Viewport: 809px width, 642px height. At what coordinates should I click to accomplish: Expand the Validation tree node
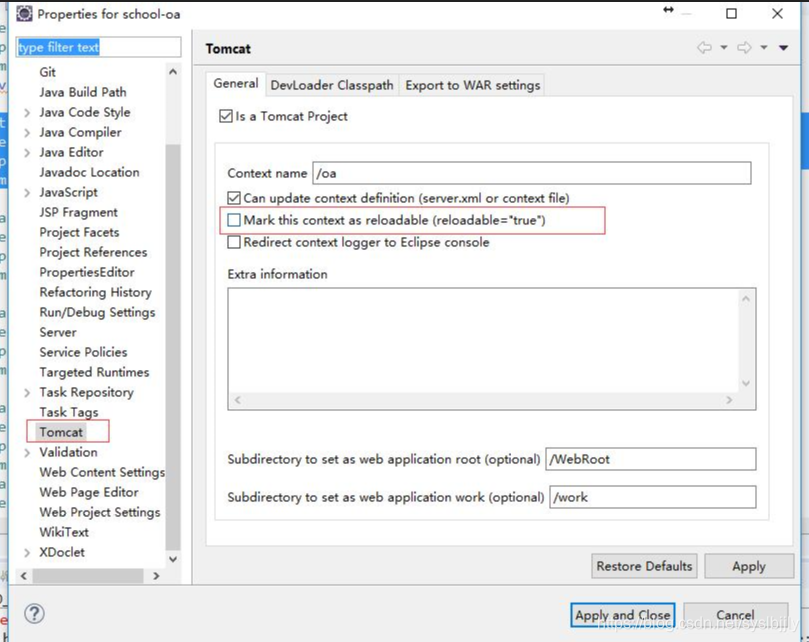click(x=27, y=452)
